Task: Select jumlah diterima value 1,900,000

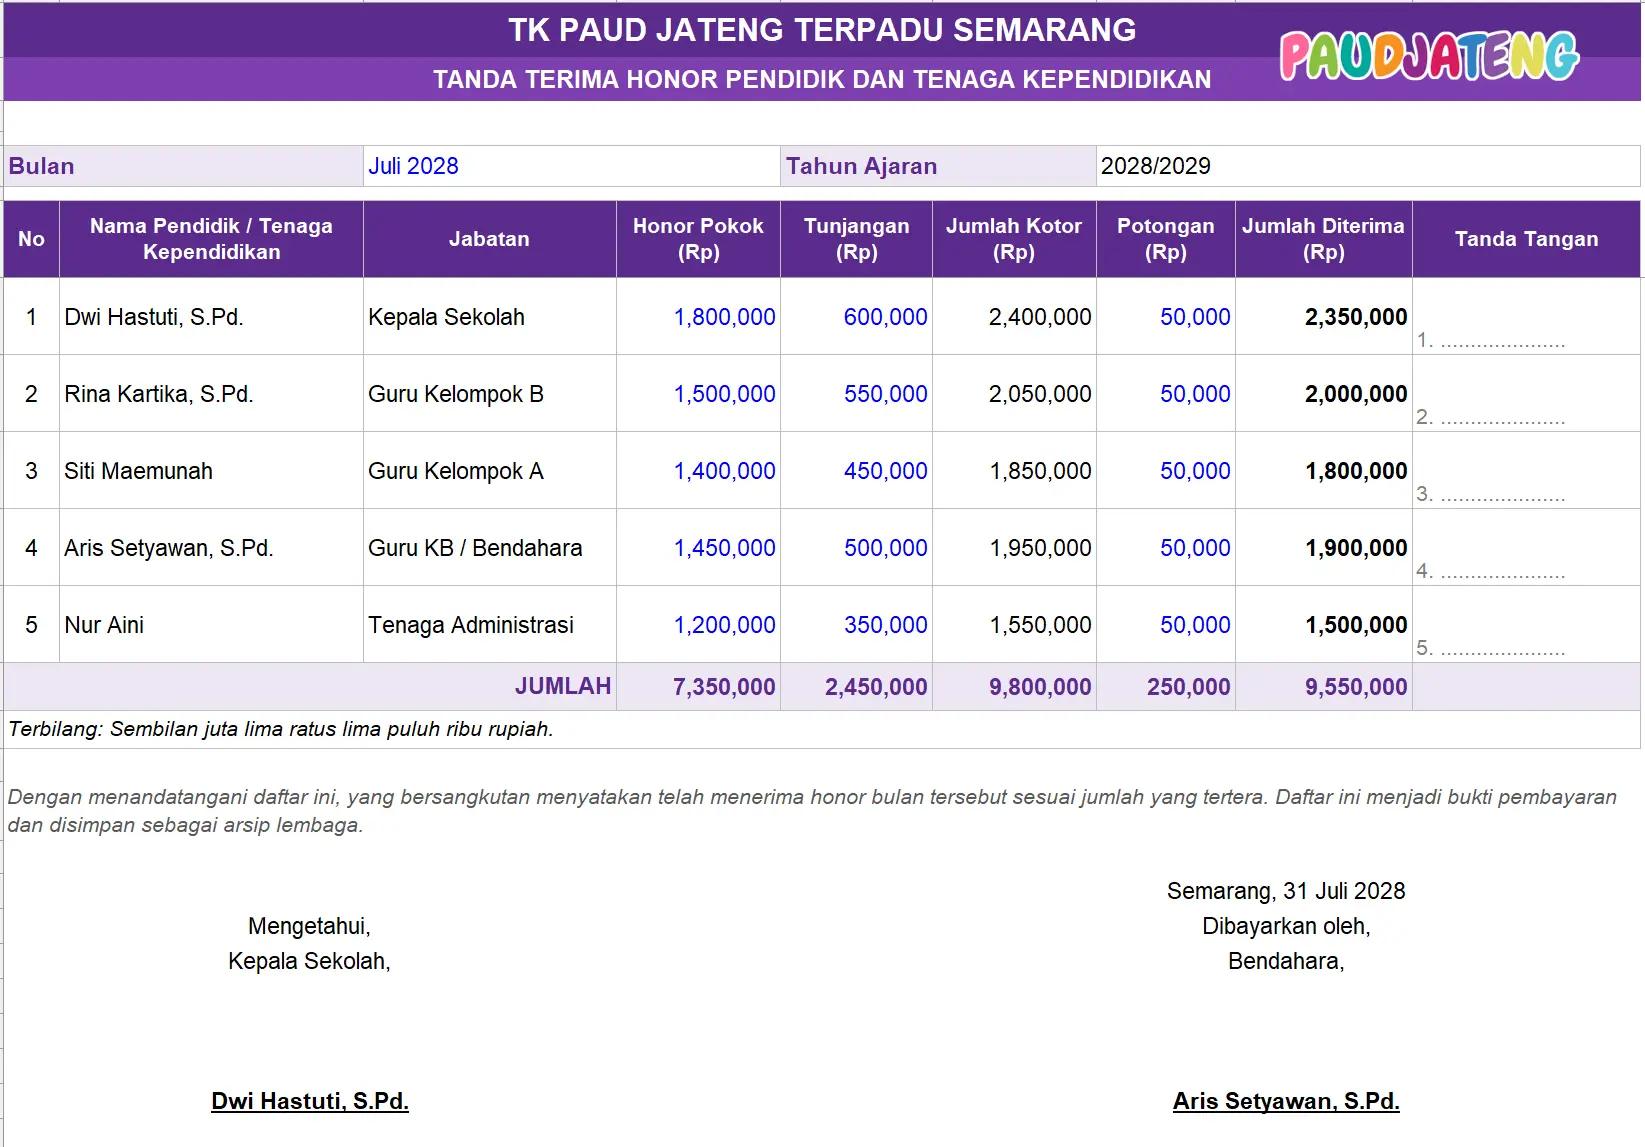Action: click(x=1323, y=548)
